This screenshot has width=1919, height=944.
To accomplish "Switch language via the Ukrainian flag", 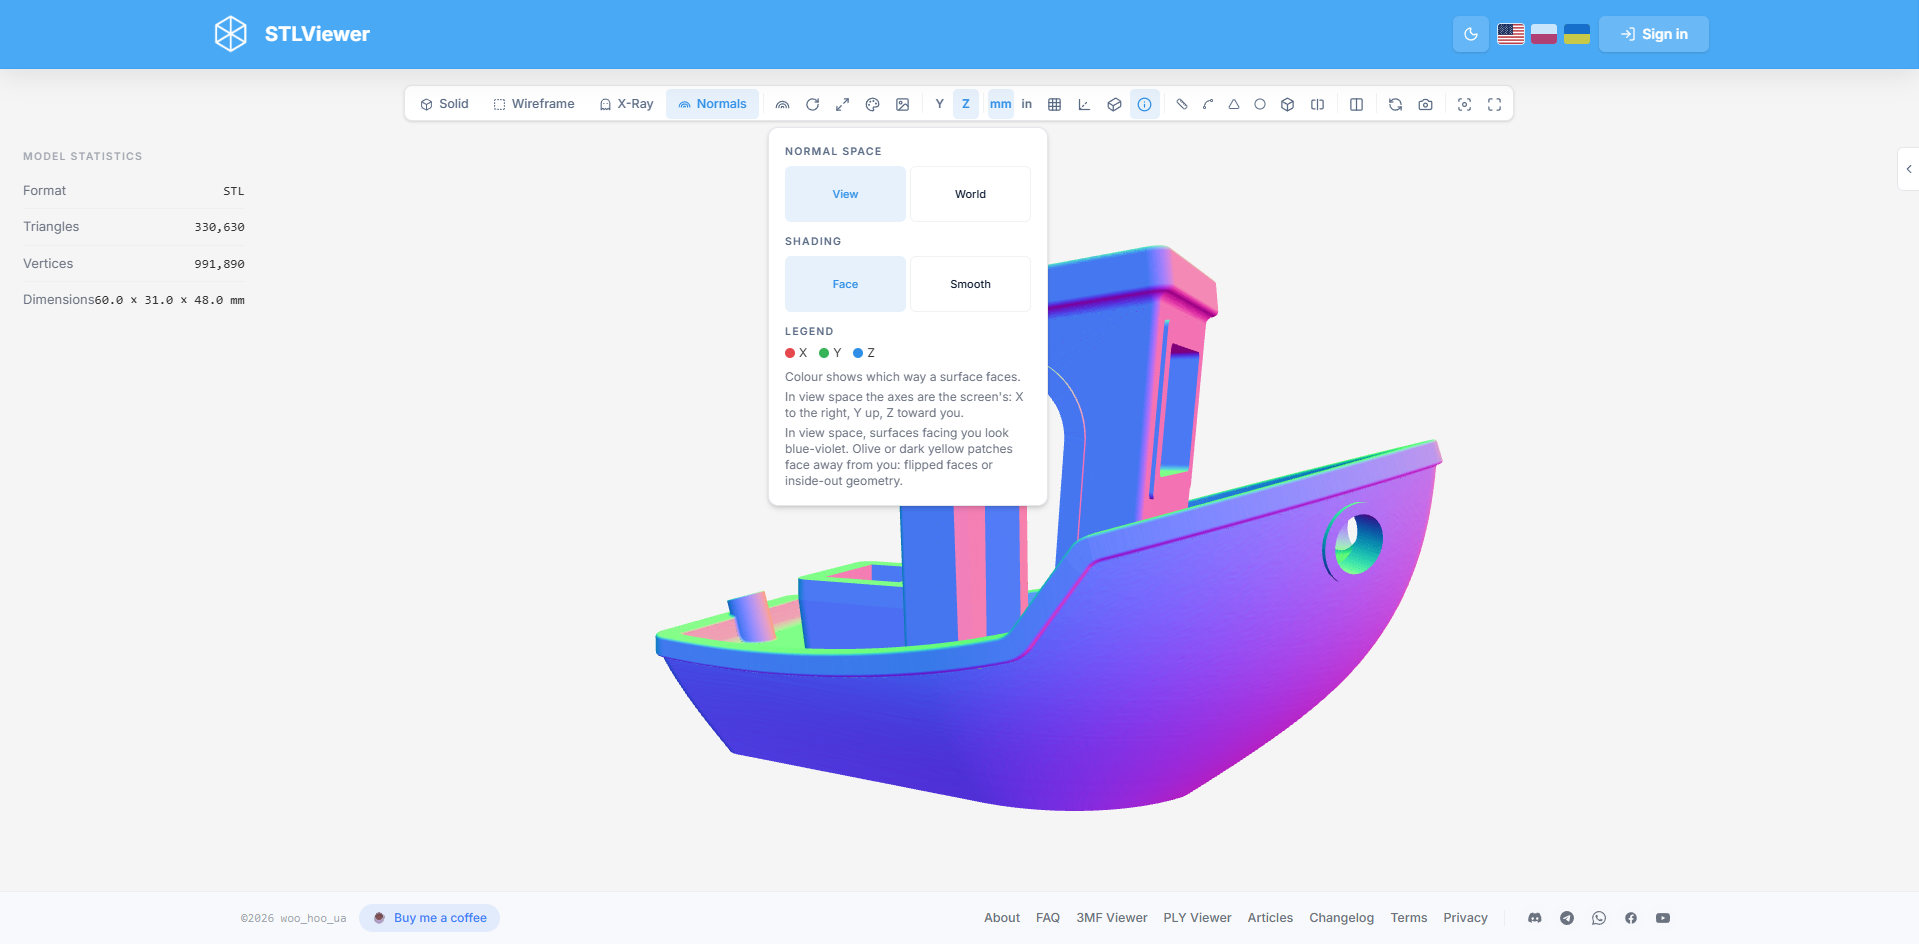I will click(1577, 34).
